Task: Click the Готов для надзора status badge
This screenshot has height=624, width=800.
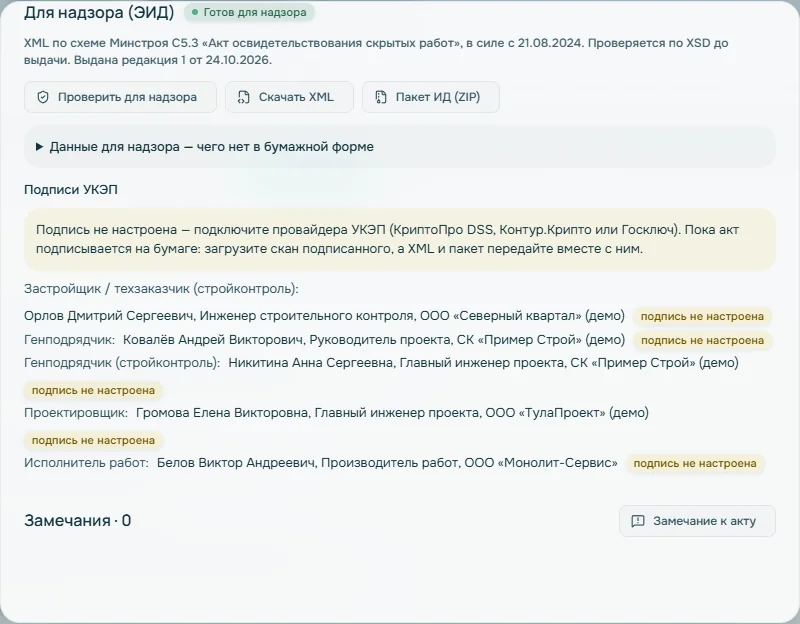Action: 249,12
